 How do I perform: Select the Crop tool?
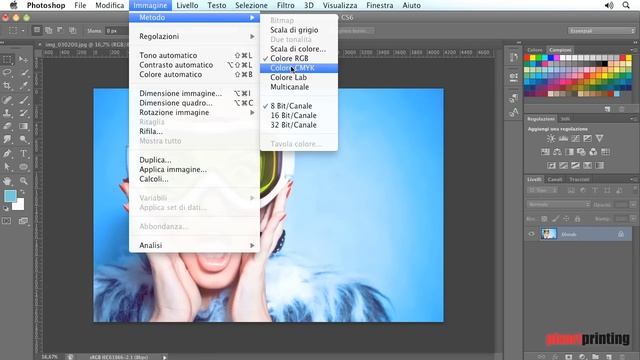coord(7,86)
